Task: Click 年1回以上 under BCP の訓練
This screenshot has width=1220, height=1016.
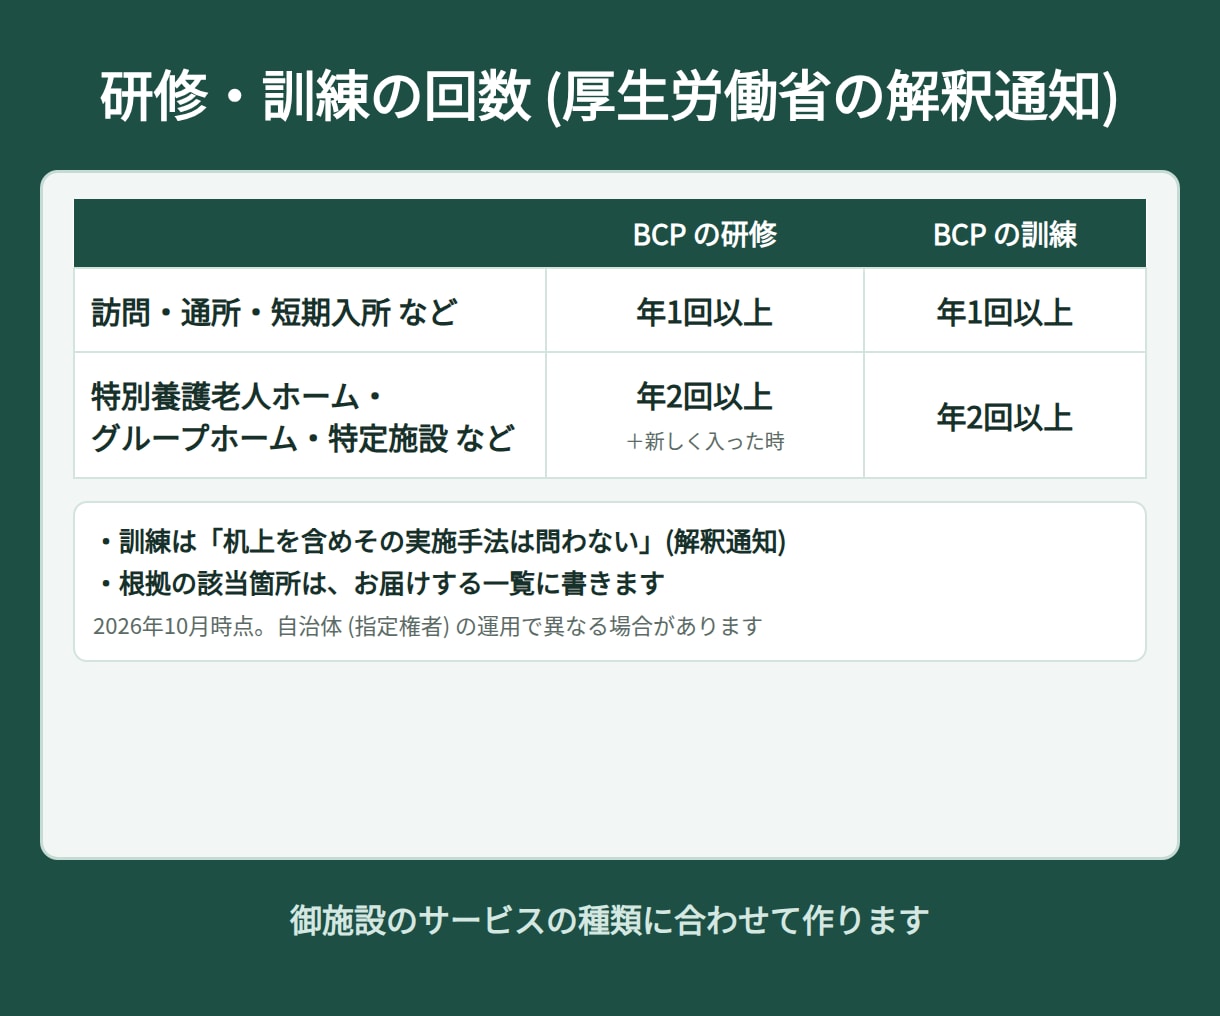Action: [x=1005, y=313]
